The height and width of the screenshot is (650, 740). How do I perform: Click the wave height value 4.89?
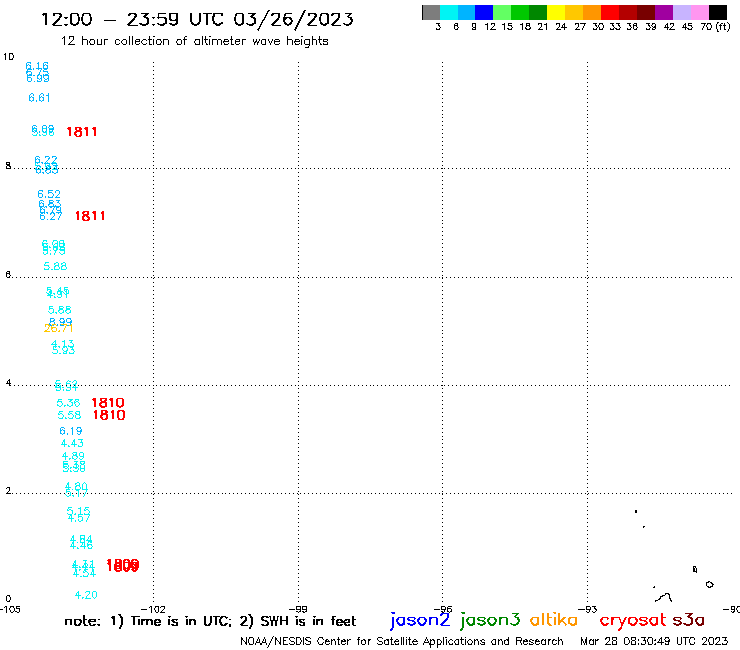coord(73,456)
